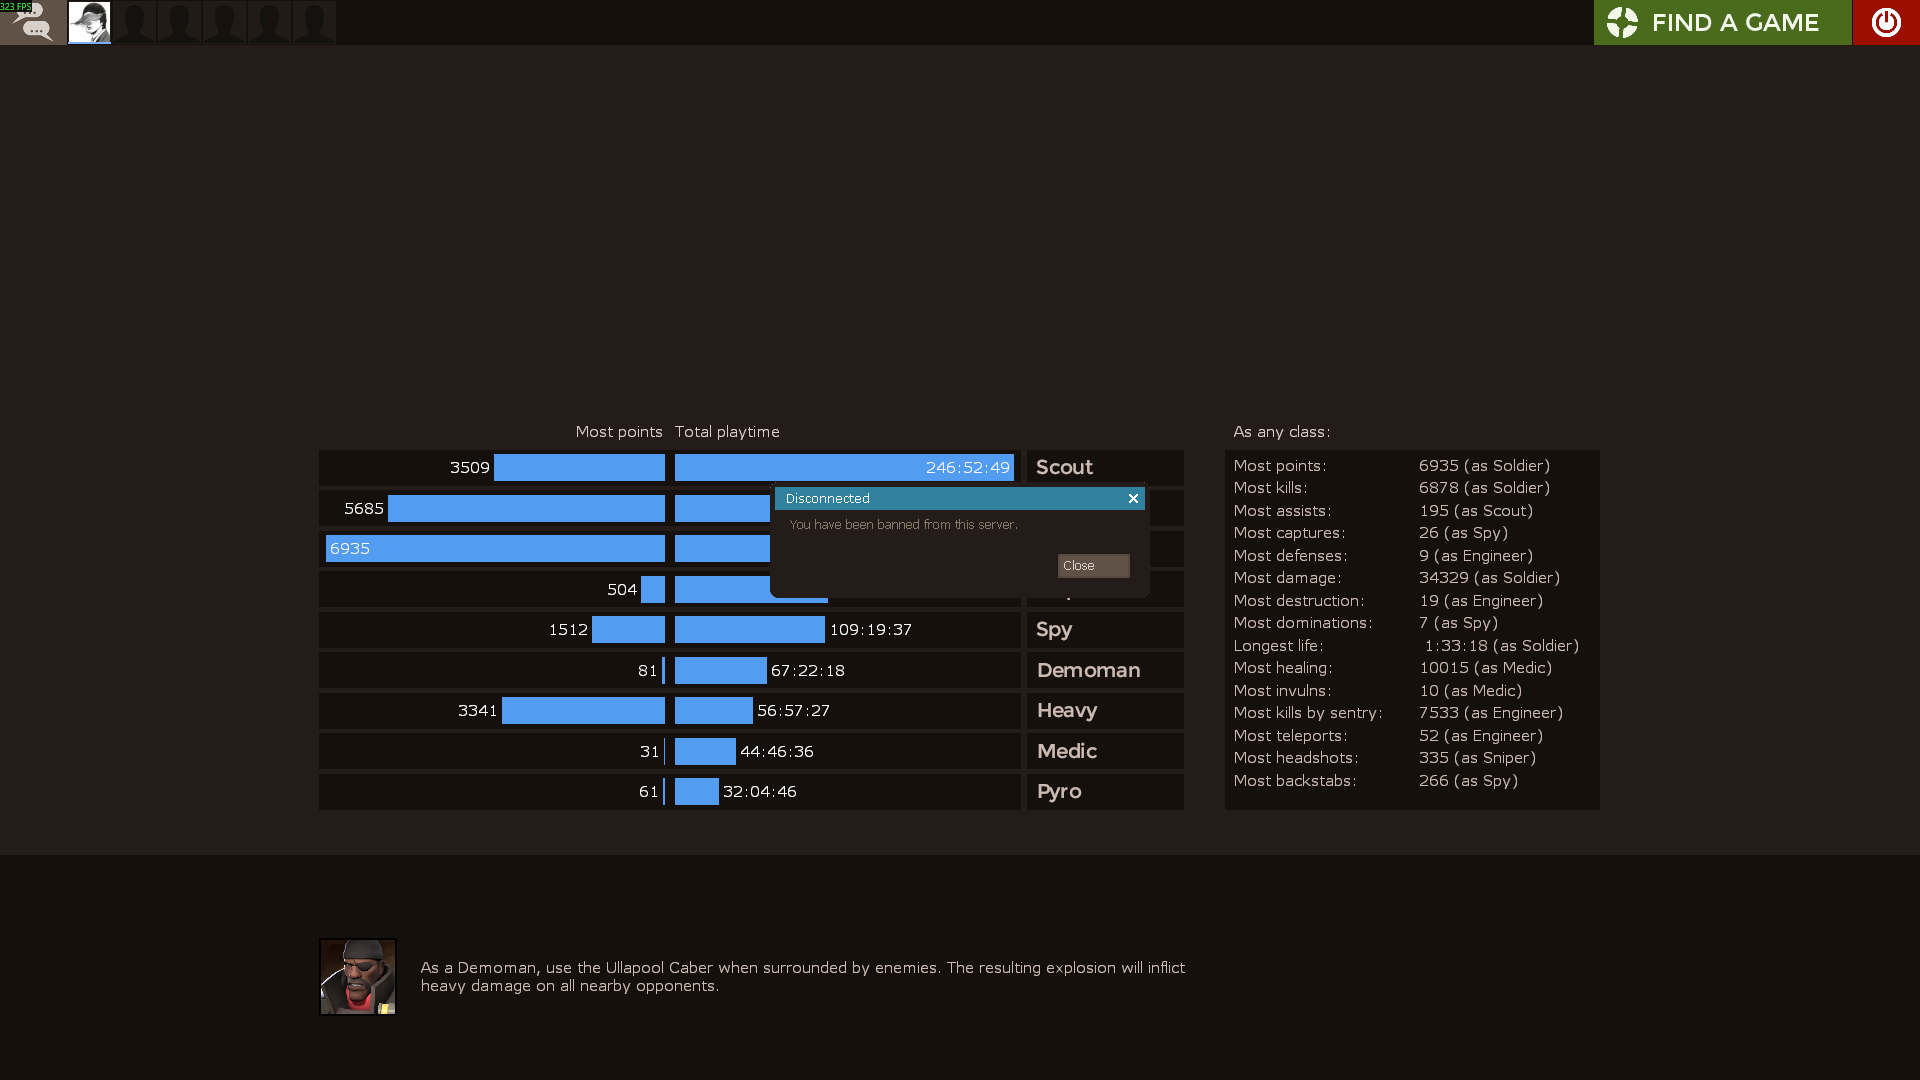The image size is (1920, 1080).
Task: Click the Scout most points bar with 3509
Action: [579, 468]
